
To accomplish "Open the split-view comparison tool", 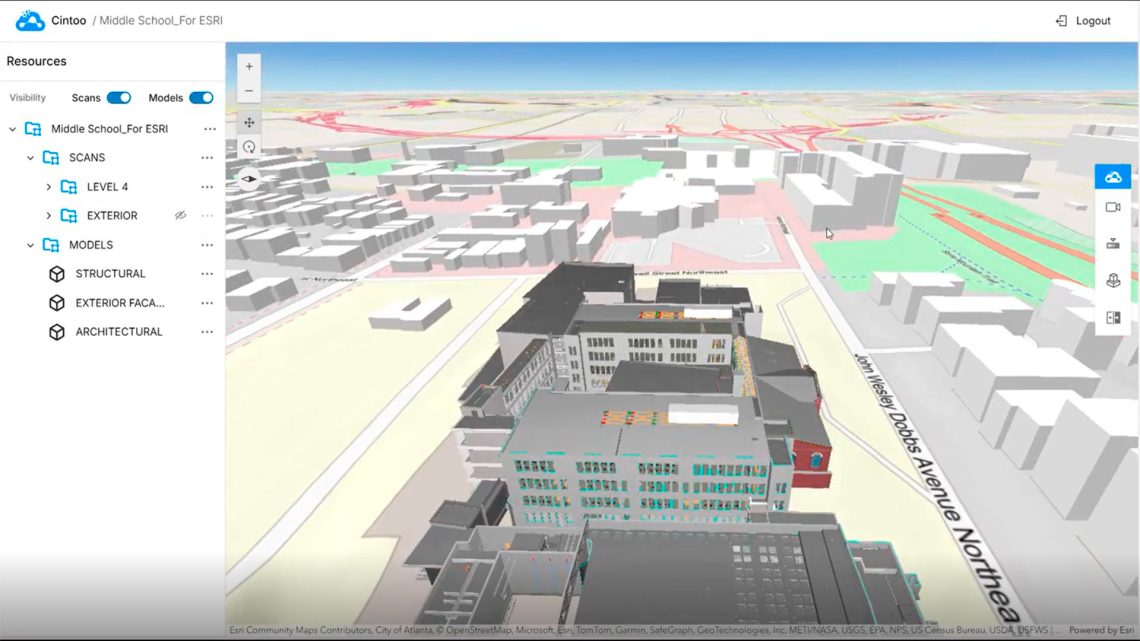I will [1113, 317].
